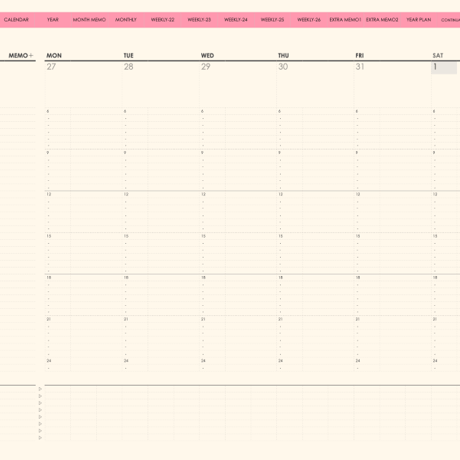
Task: Open day 27 under MON
Action: 51,67
